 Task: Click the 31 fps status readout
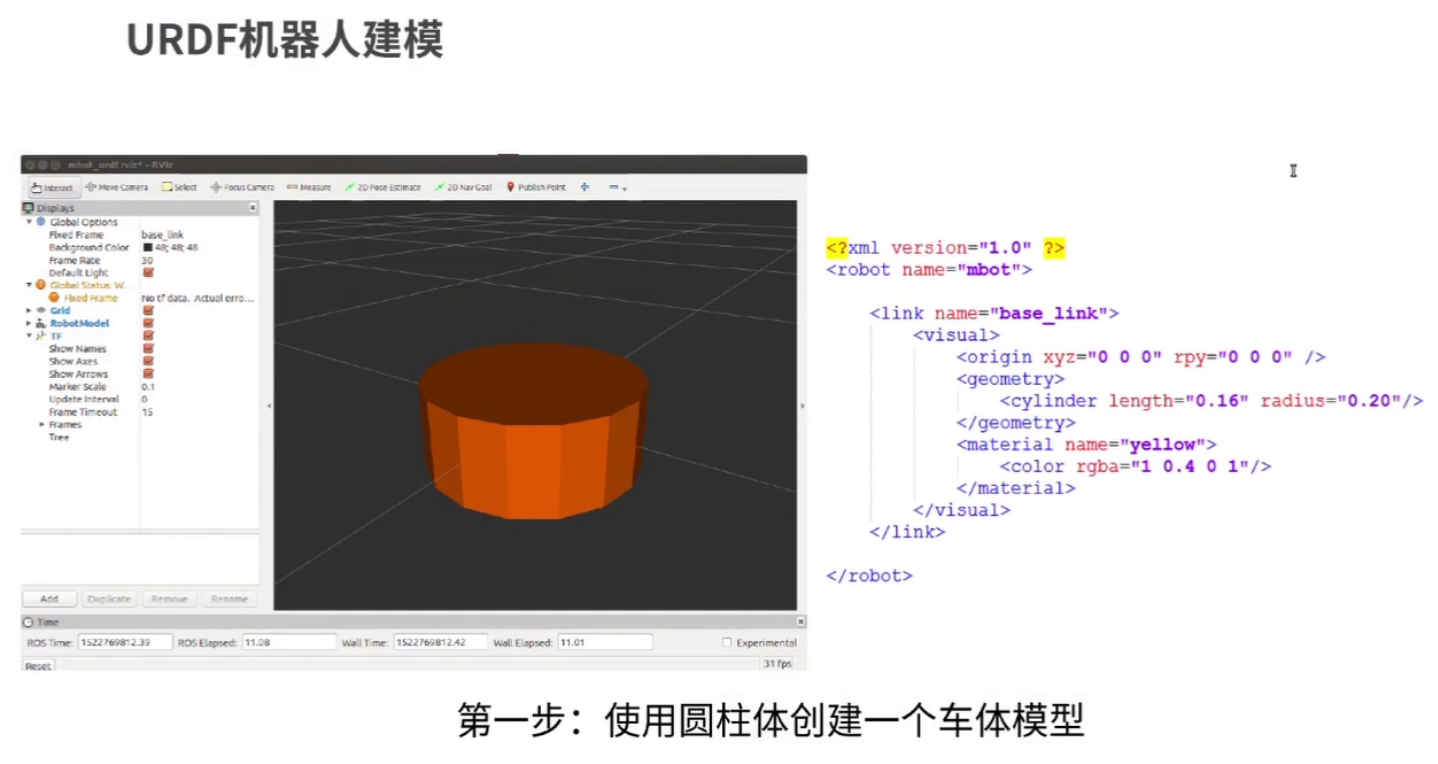(777, 664)
